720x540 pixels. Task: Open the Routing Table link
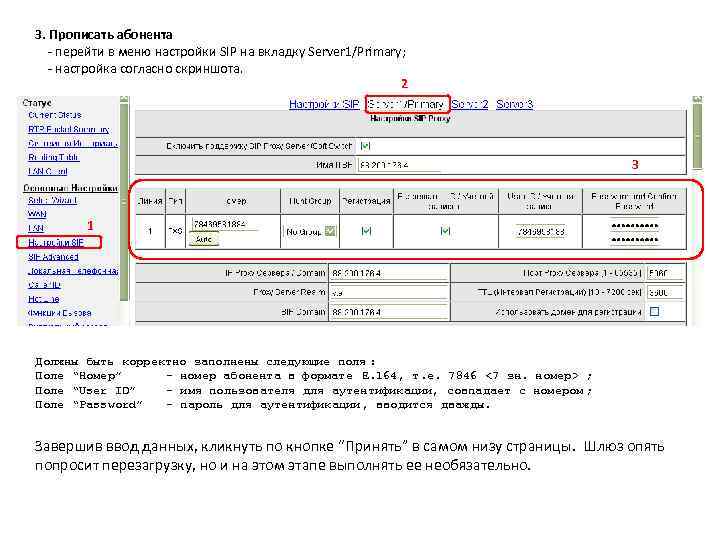[53, 157]
